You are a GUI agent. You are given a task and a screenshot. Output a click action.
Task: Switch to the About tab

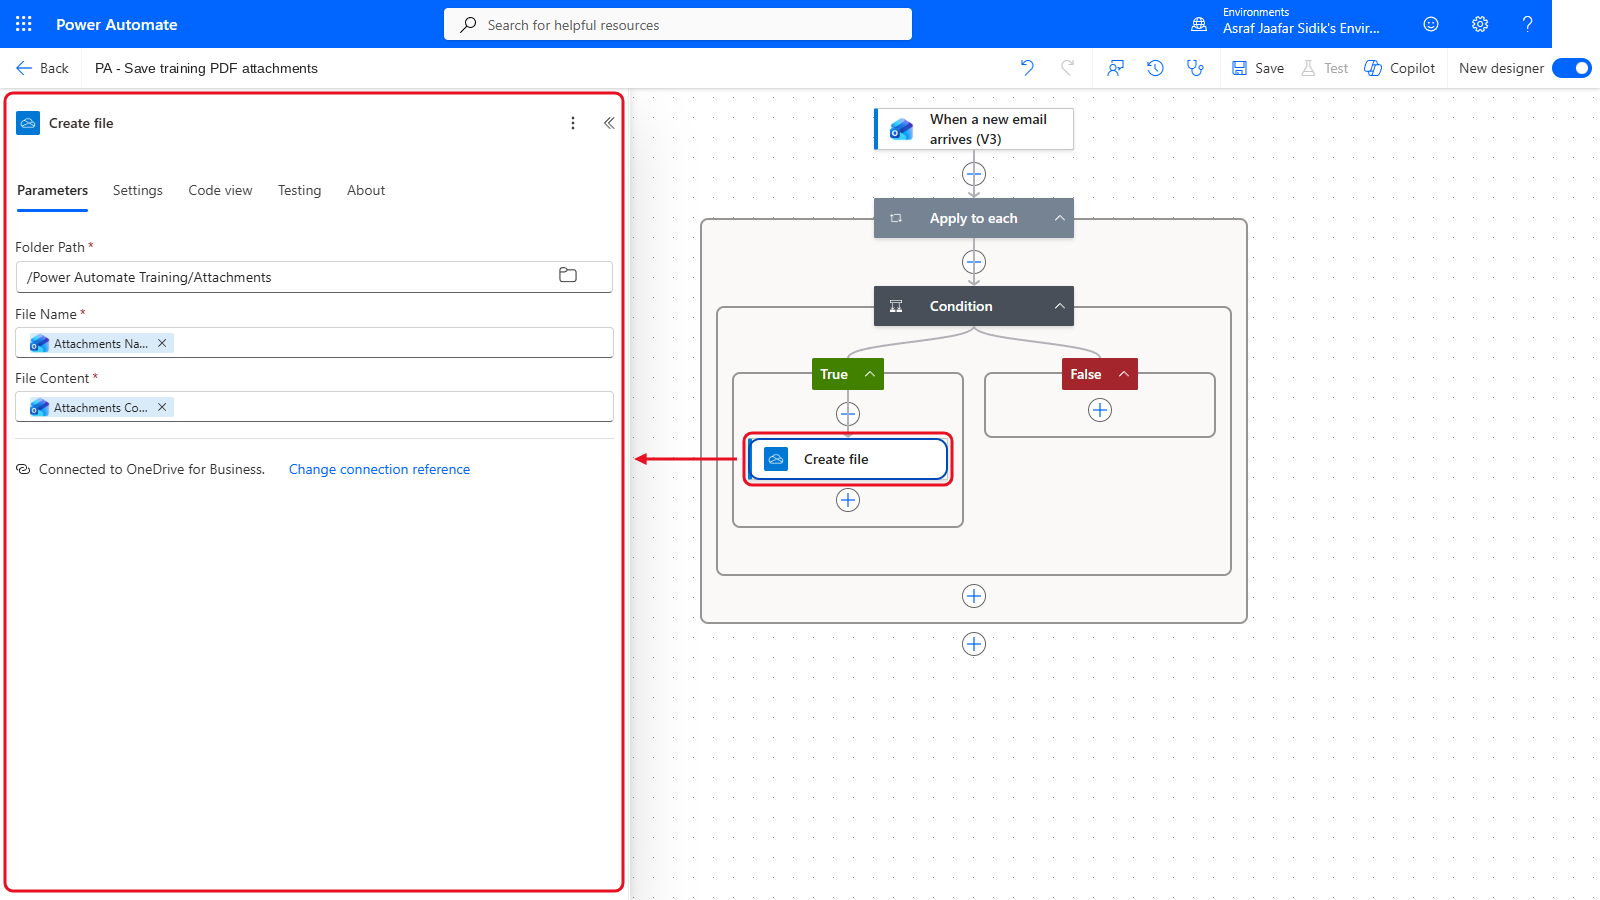click(x=366, y=190)
